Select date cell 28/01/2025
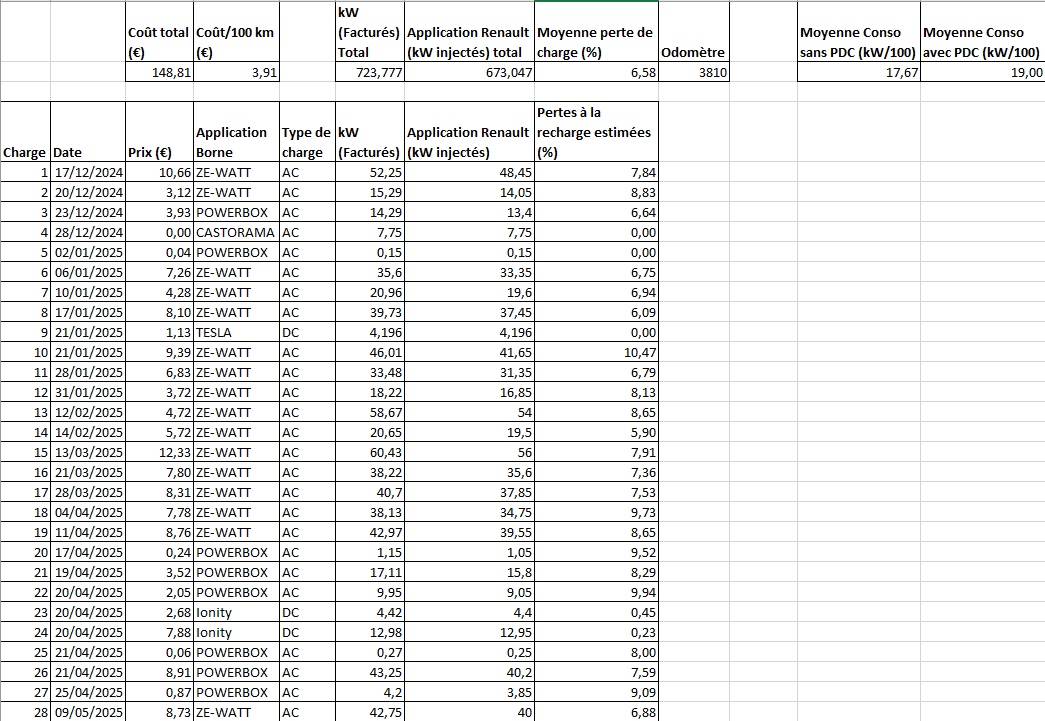The height and width of the screenshot is (721, 1045). pyautogui.click(x=88, y=372)
